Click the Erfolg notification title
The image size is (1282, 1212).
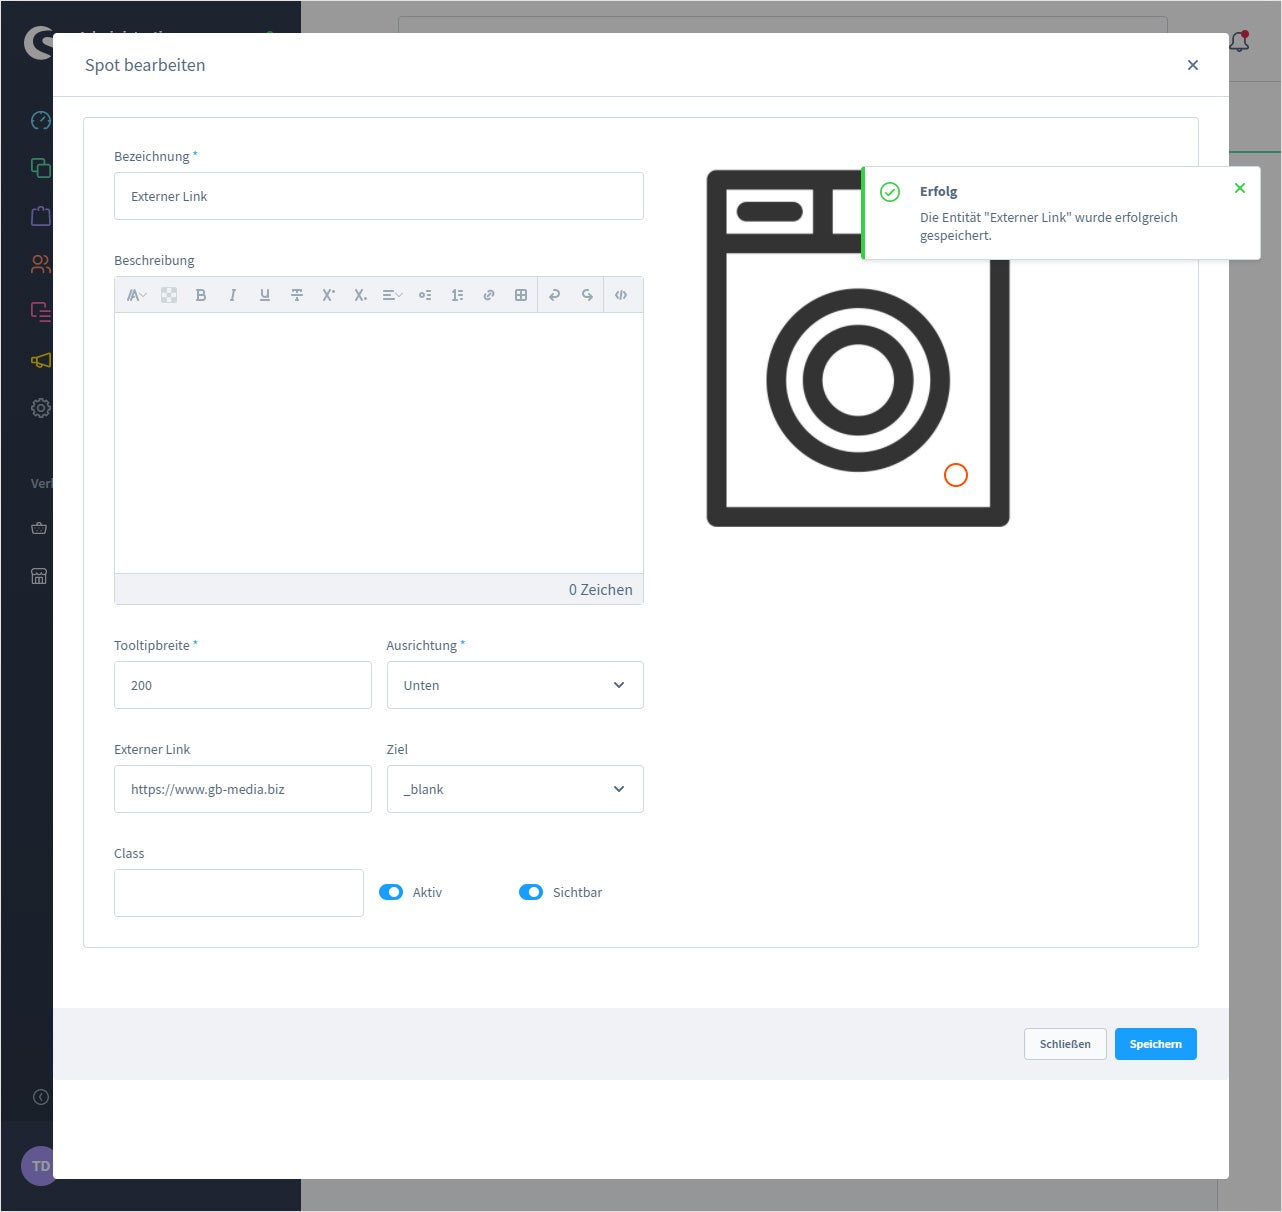click(x=938, y=191)
